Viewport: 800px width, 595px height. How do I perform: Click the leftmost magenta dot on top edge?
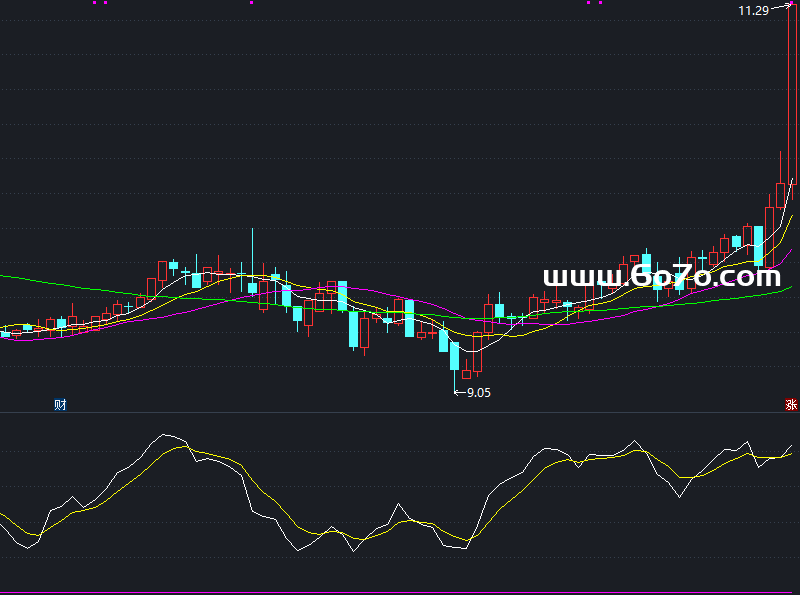point(95,2)
